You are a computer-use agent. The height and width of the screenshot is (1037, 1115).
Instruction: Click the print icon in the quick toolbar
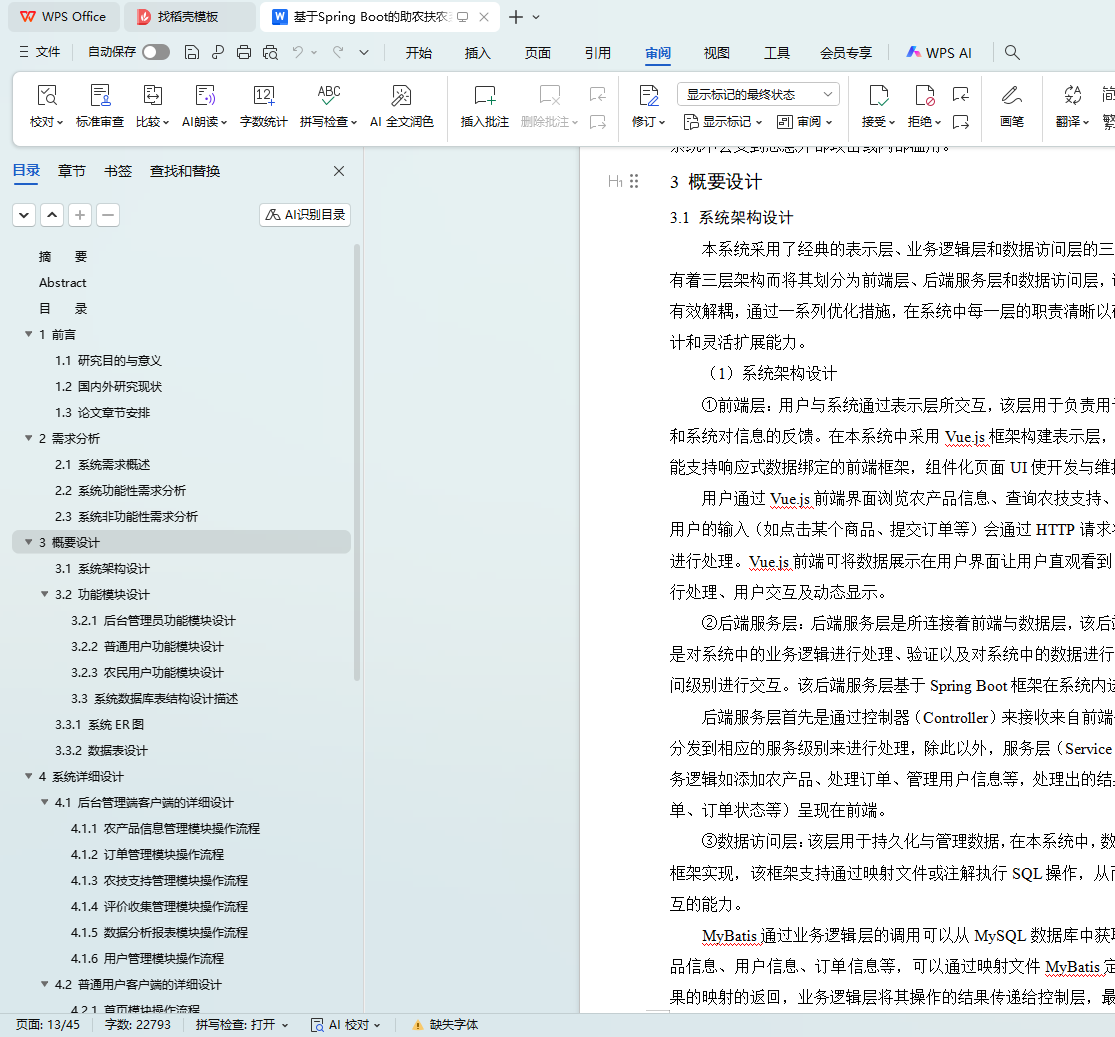click(x=244, y=53)
